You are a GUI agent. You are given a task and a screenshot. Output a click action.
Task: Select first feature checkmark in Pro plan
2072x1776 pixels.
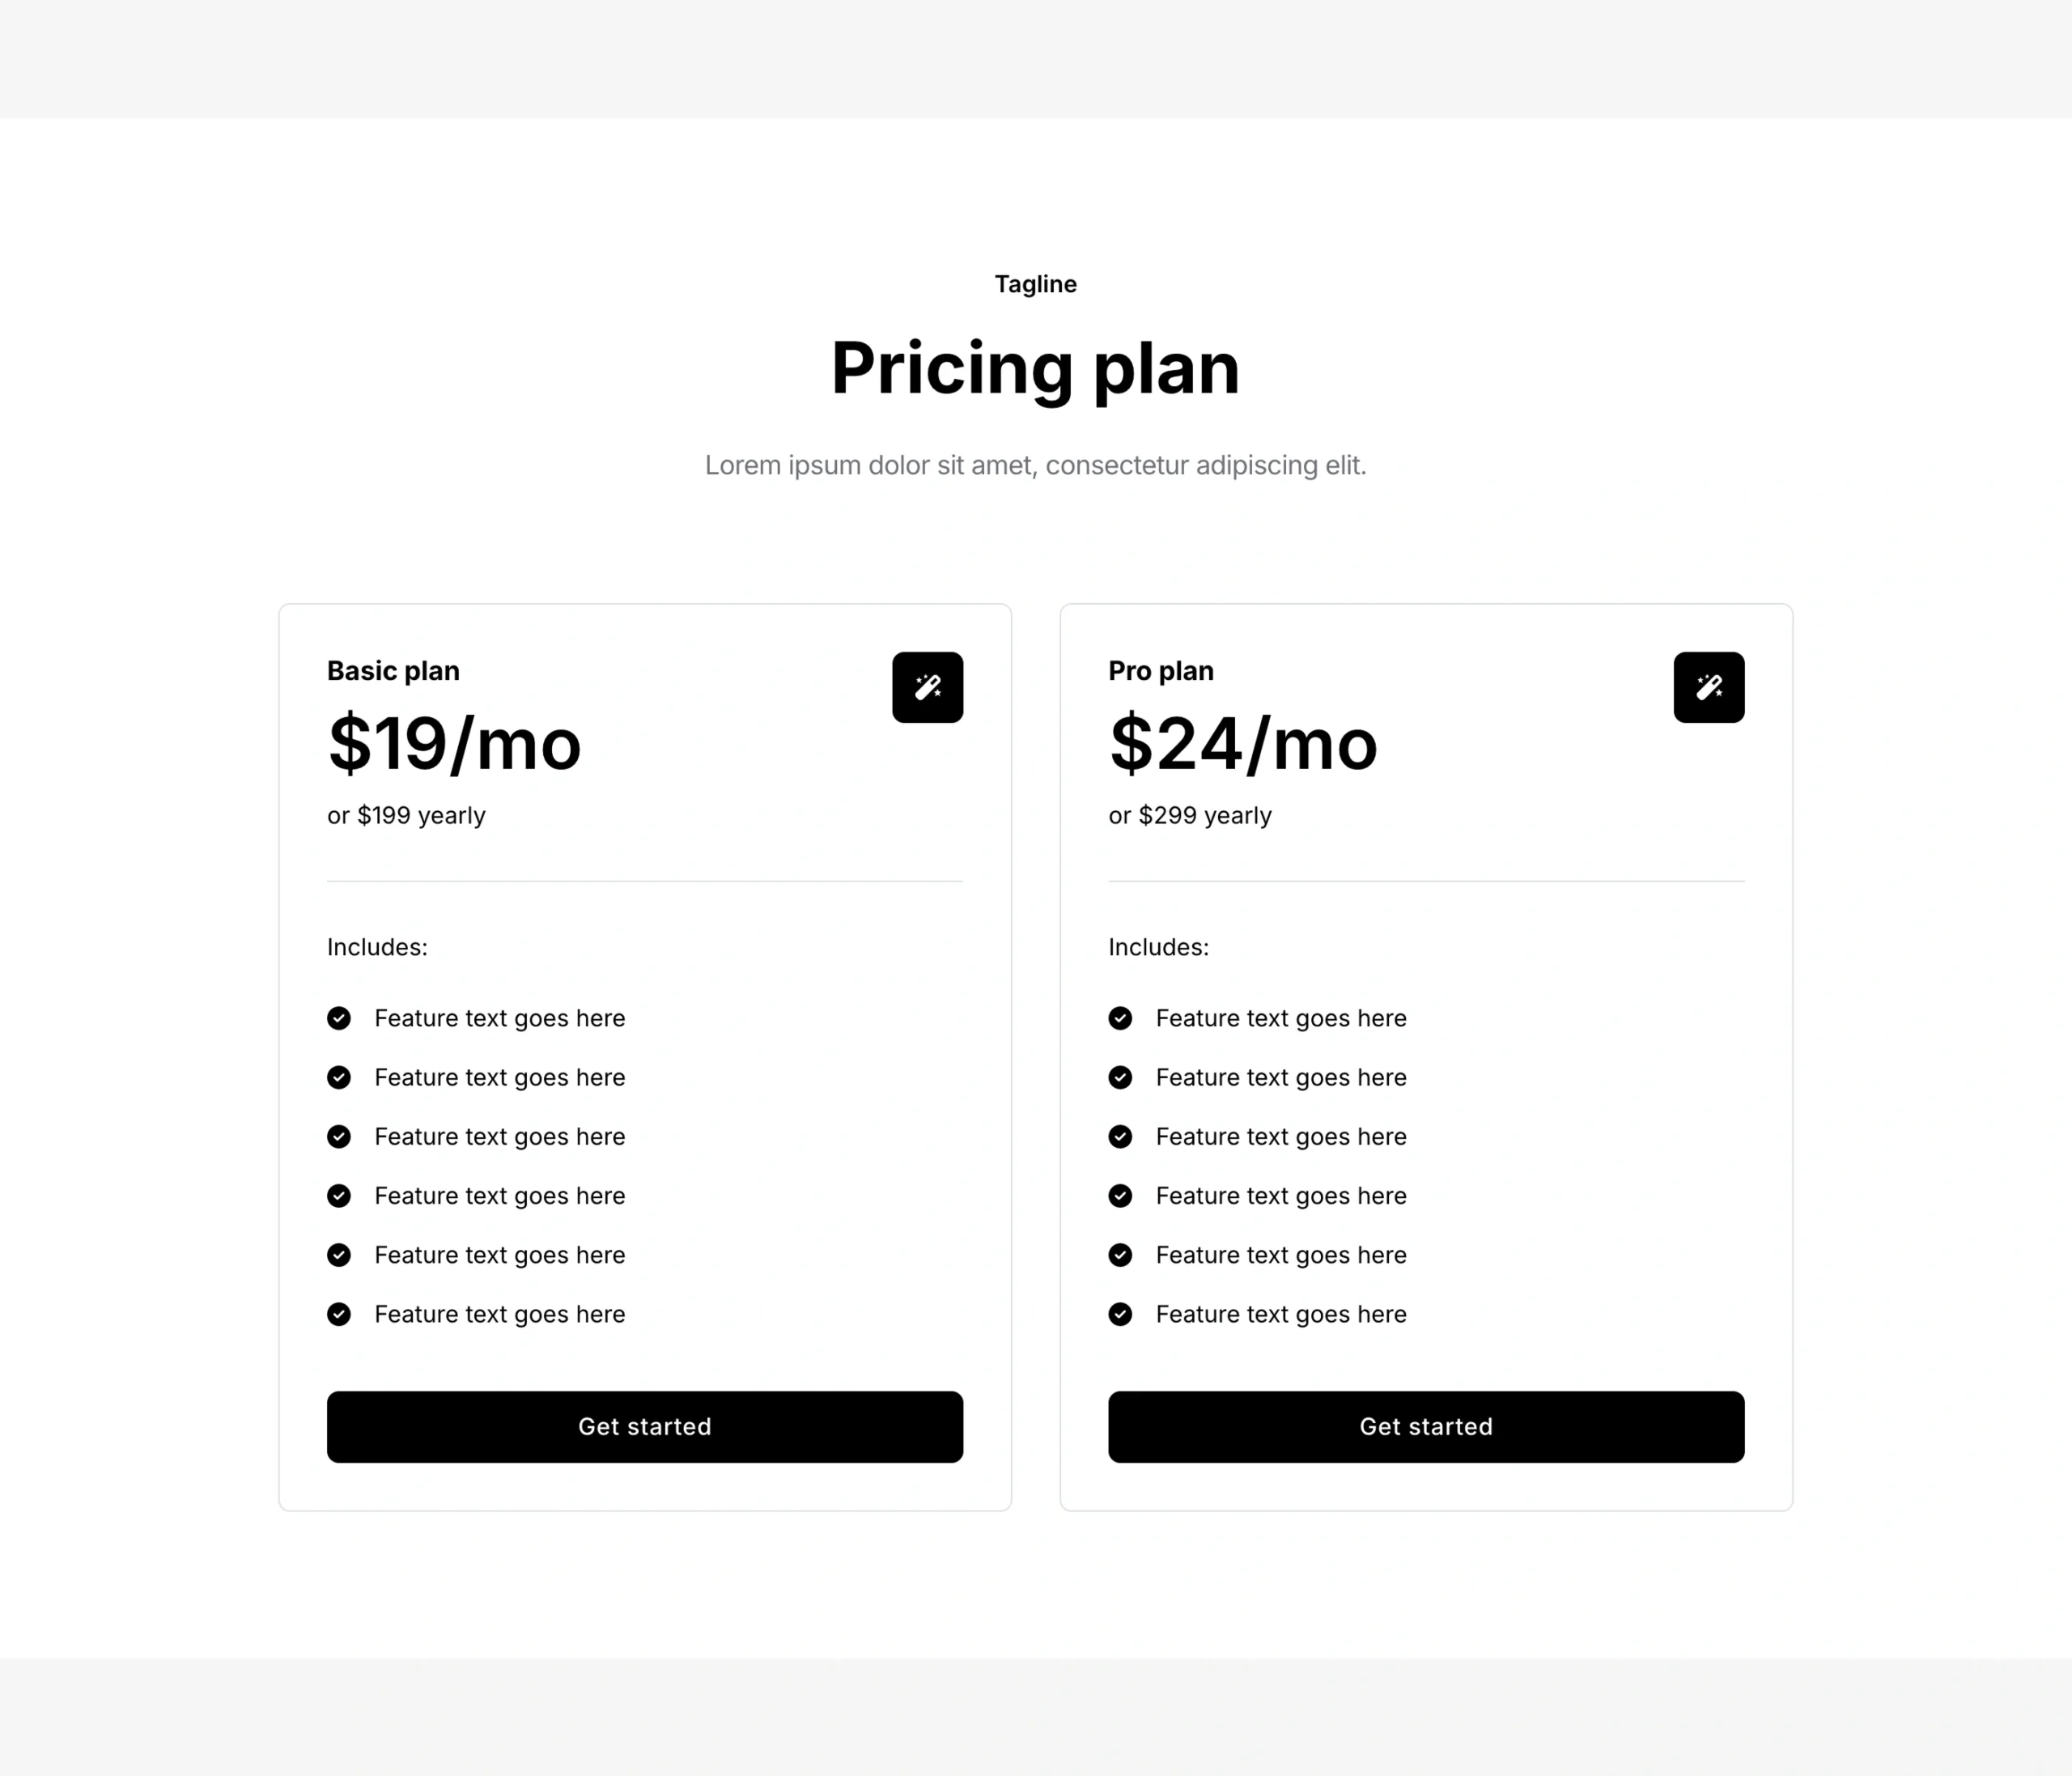(x=1120, y=1018)
